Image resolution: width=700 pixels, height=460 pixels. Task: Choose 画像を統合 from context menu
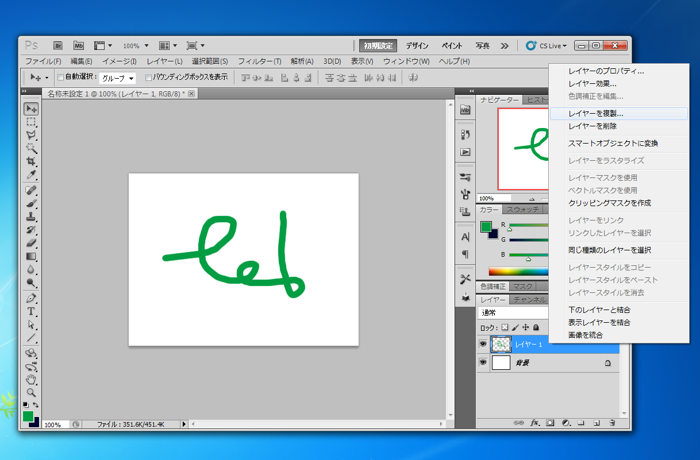[619, 335]
